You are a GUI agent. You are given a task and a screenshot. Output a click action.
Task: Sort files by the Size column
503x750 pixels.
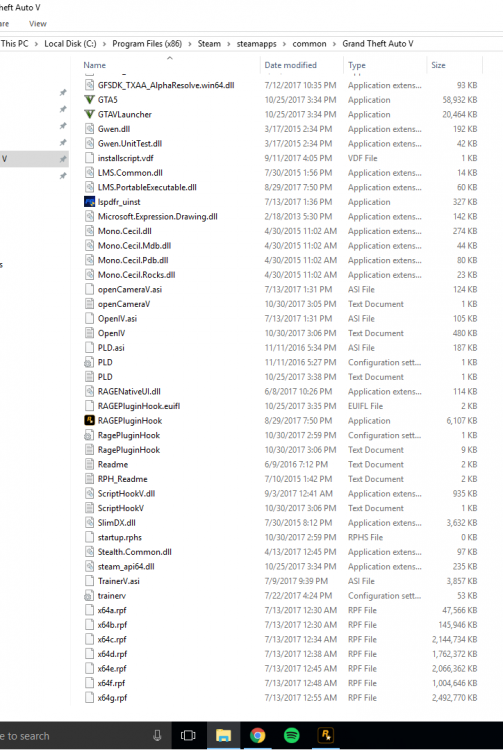pyautogui.click(x=438, y=65)
